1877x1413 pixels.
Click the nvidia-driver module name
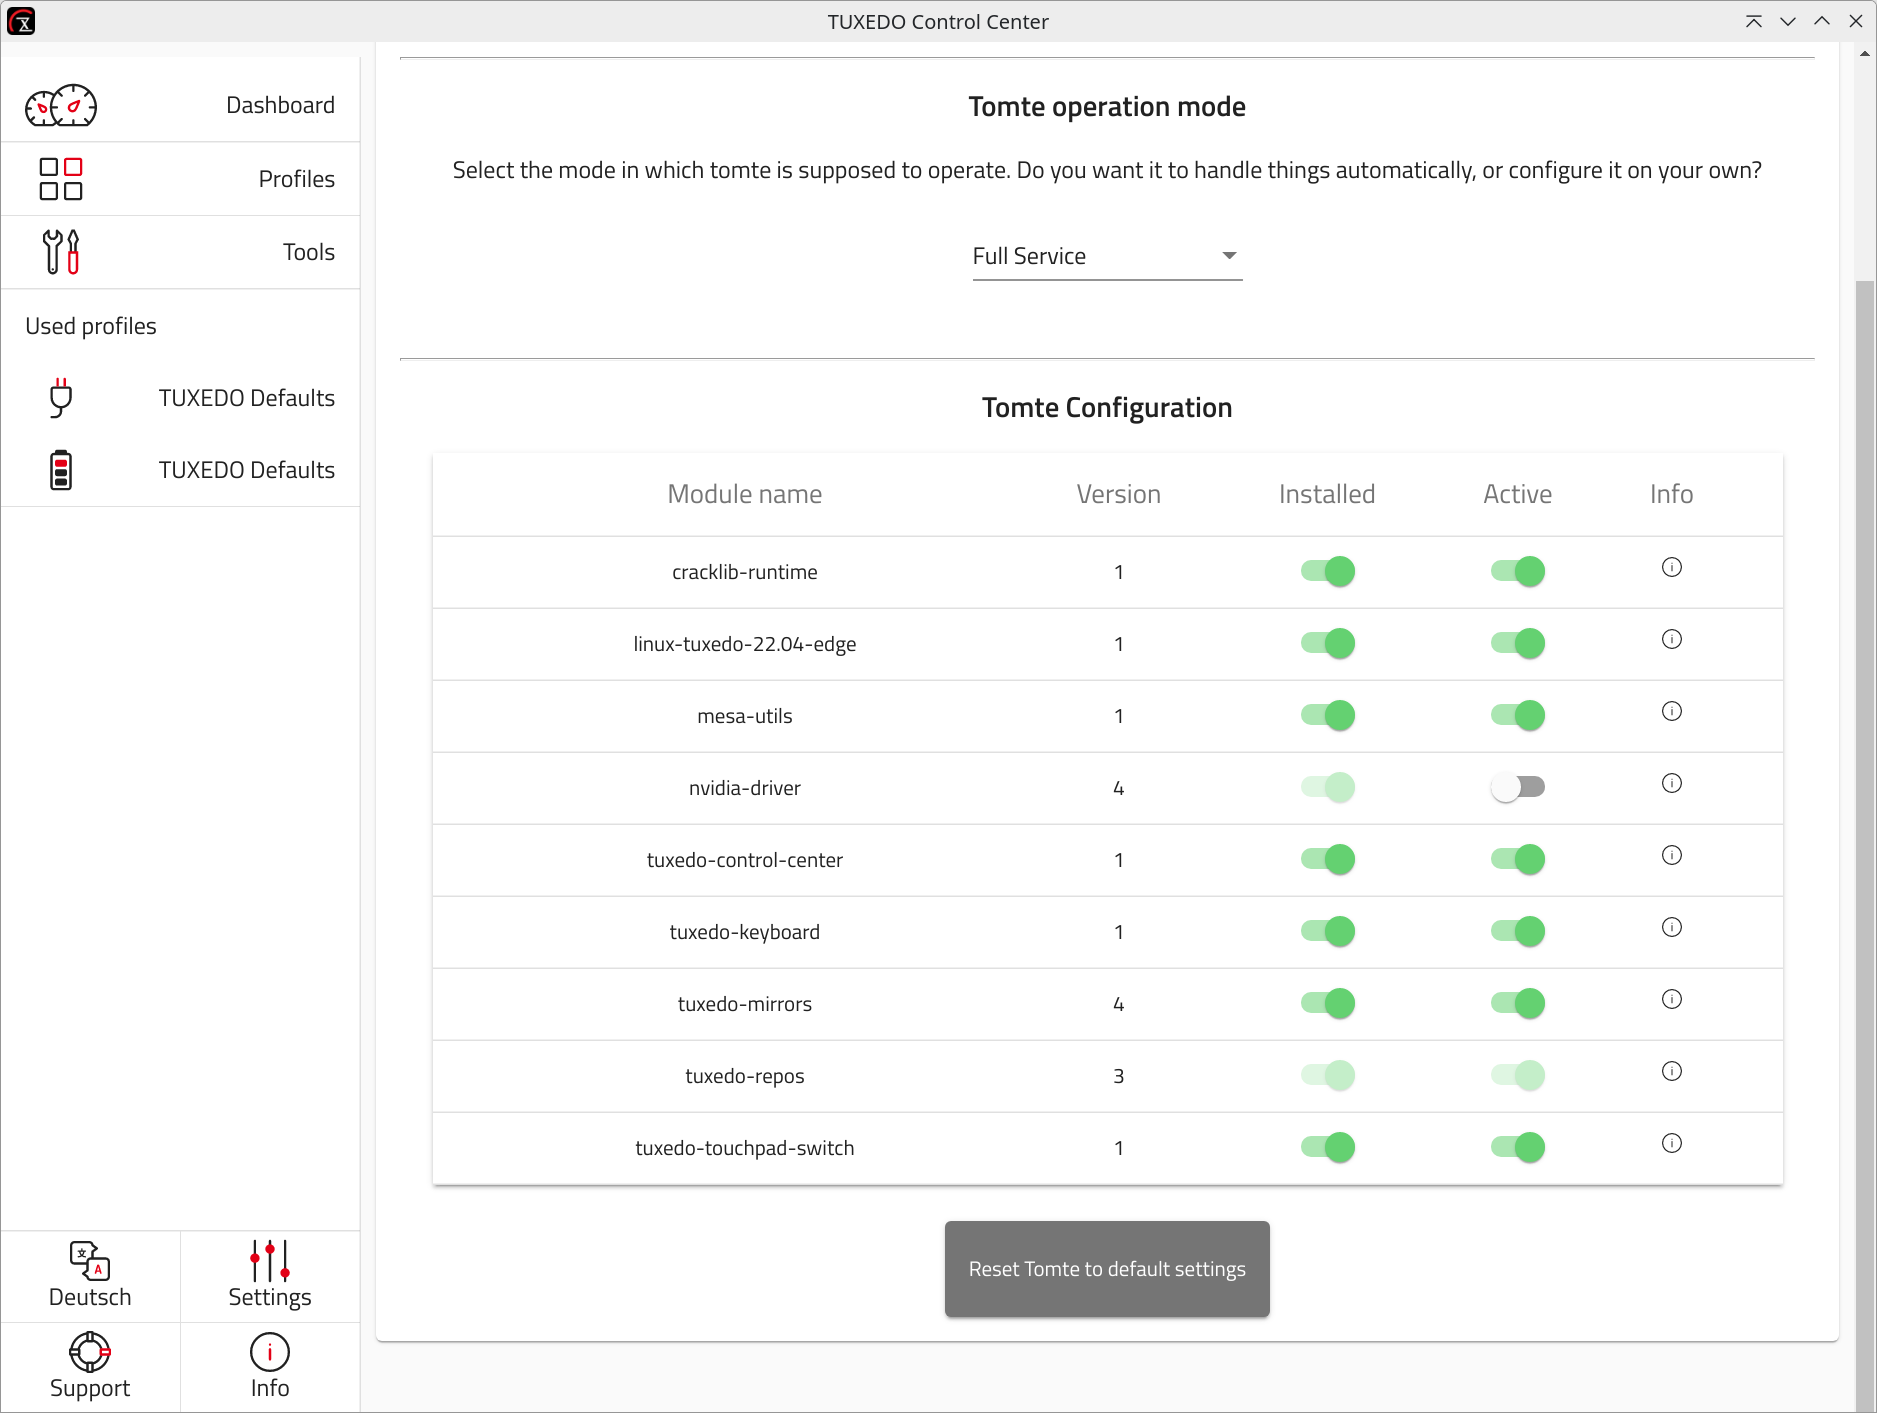click(745, 788)
